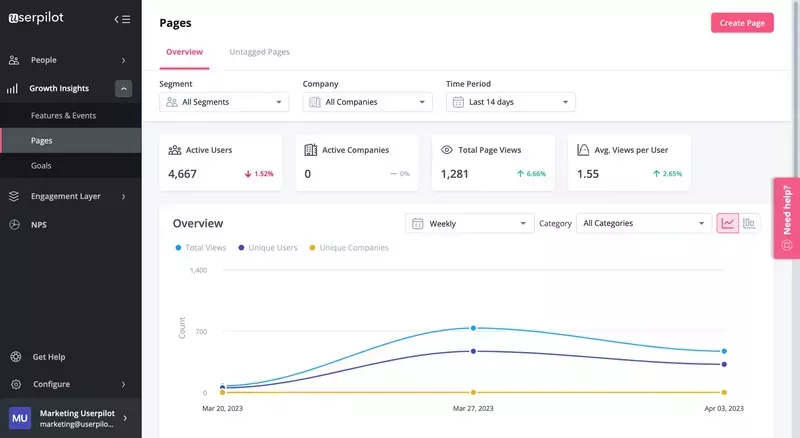Switch to the Untagged Pages tab
The height and width of the screenshot is (438, 800).
[259, 52]
